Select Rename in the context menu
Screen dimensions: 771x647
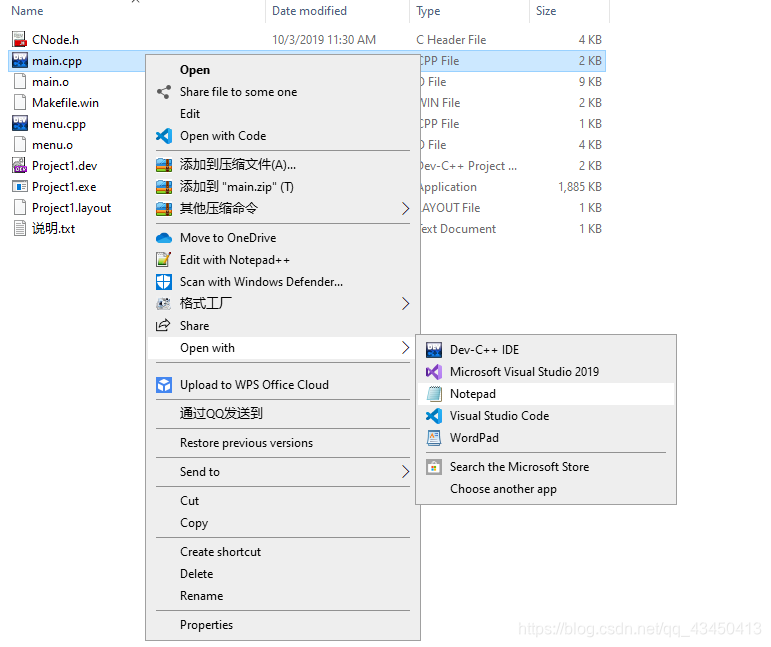coord(283,596)
